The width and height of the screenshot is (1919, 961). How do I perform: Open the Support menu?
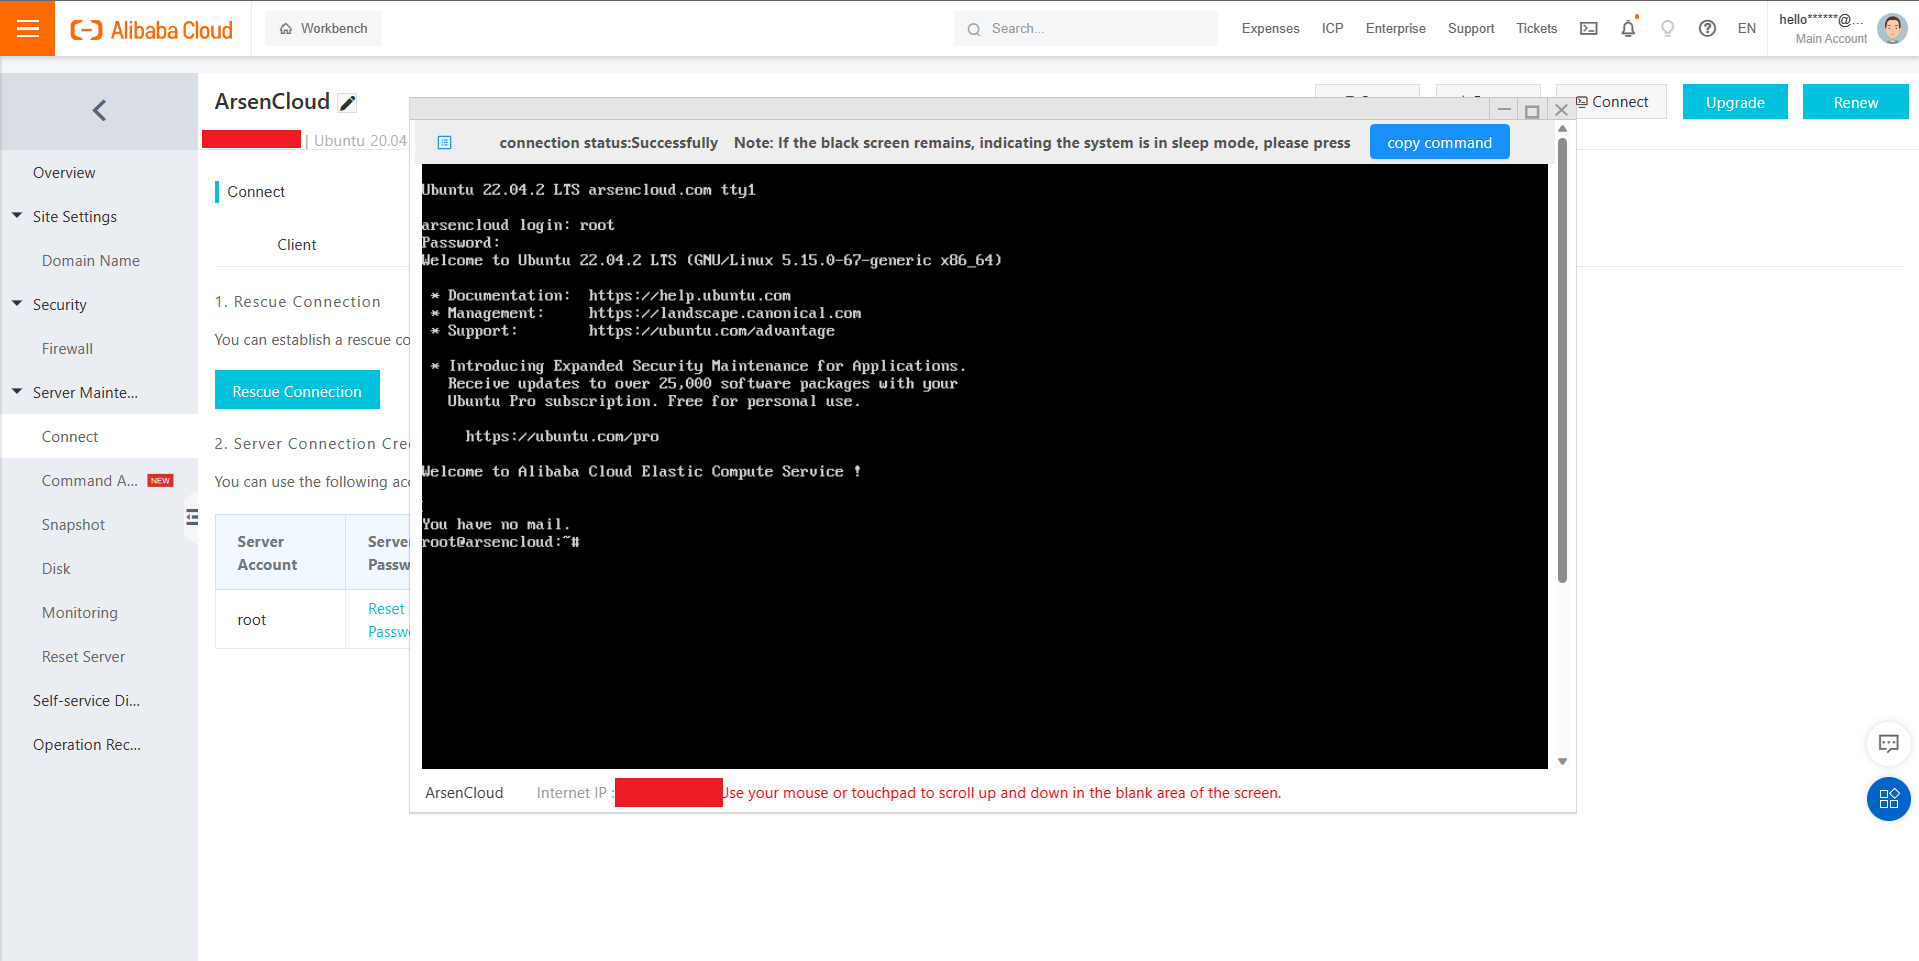pos(1470,28)
